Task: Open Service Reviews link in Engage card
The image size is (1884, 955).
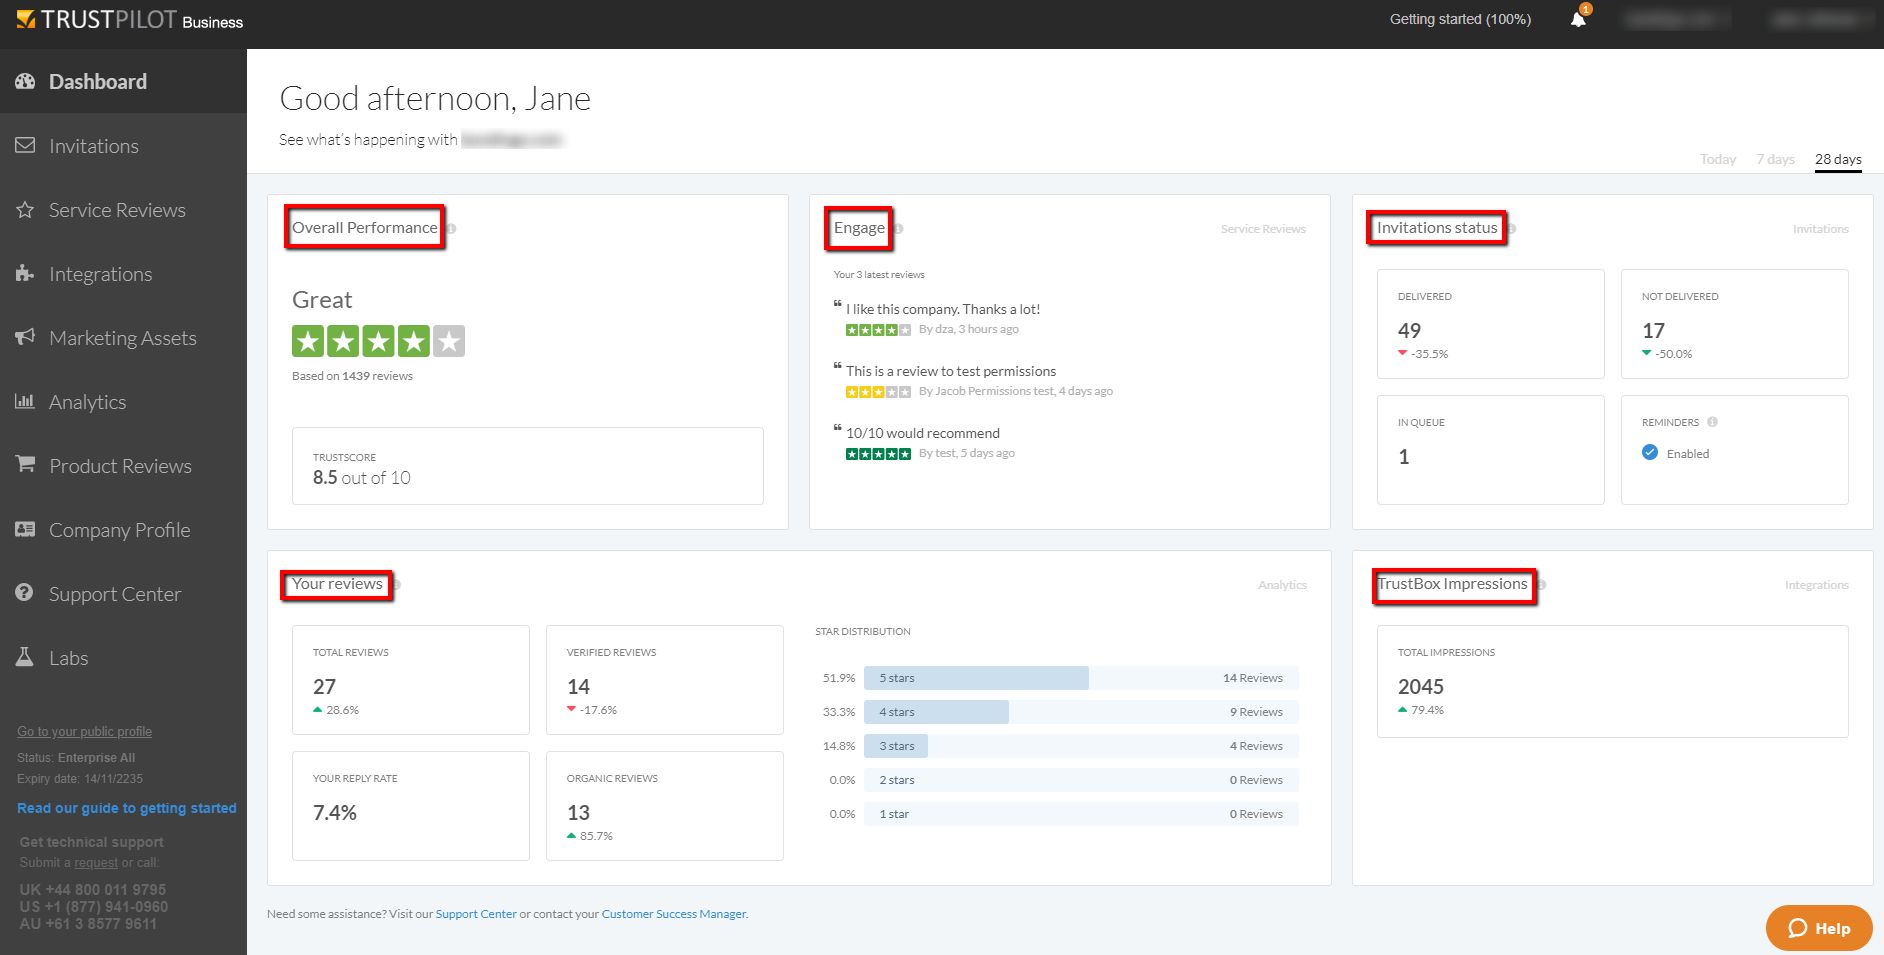Action: 1263,229
